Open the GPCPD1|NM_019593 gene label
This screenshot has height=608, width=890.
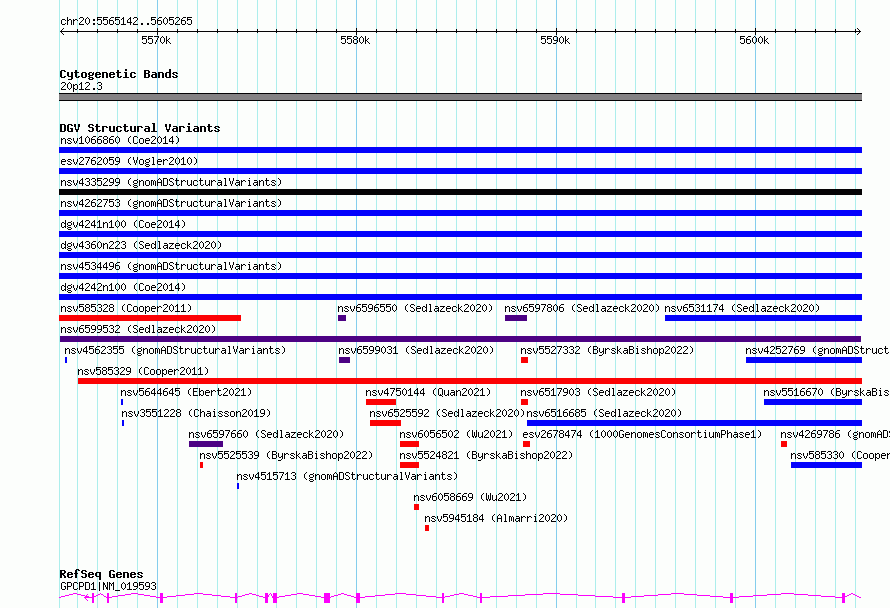point(108,586)
